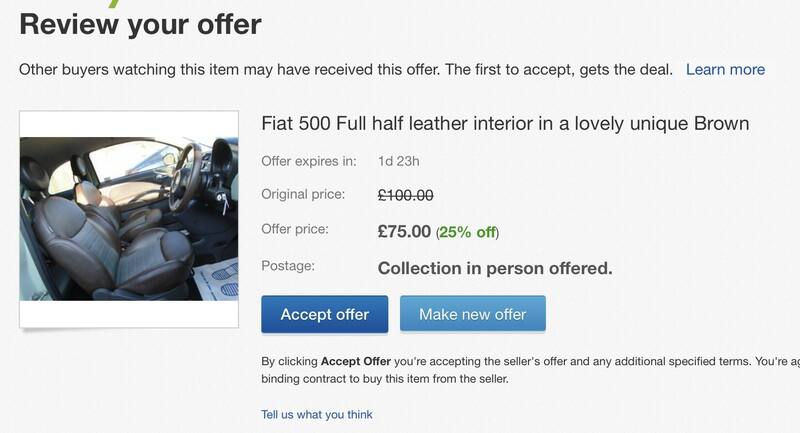This screenshot has width=800, height=433.
Task: Click the Original price label
Action: coord(303,194)
